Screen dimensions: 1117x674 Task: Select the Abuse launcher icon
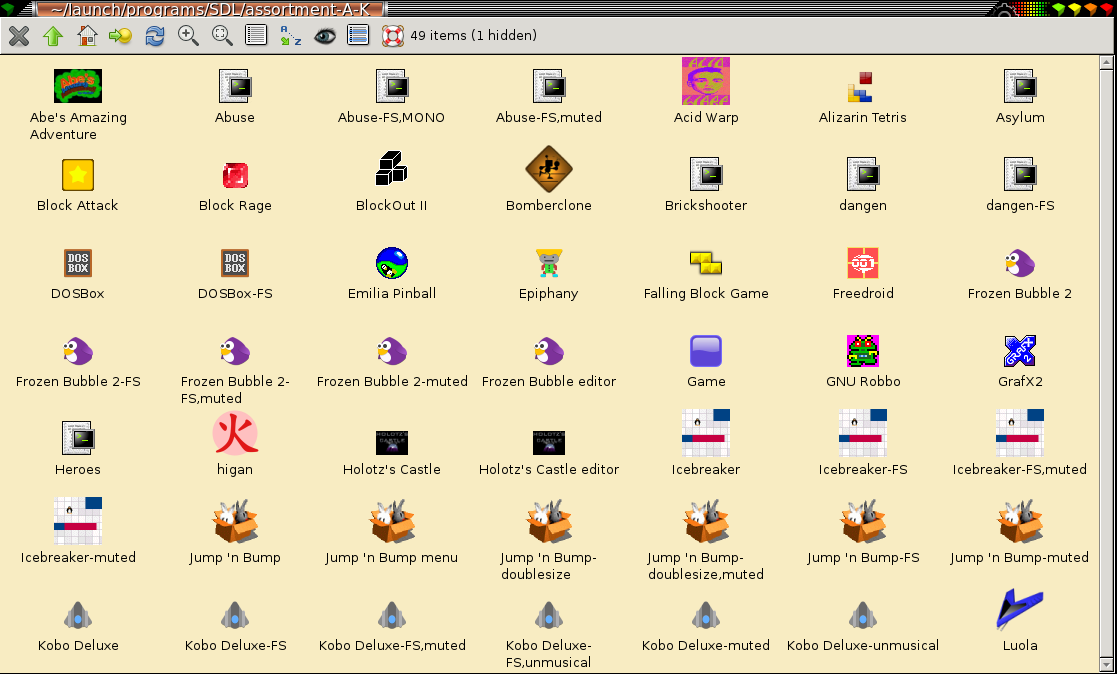point(234,86)
